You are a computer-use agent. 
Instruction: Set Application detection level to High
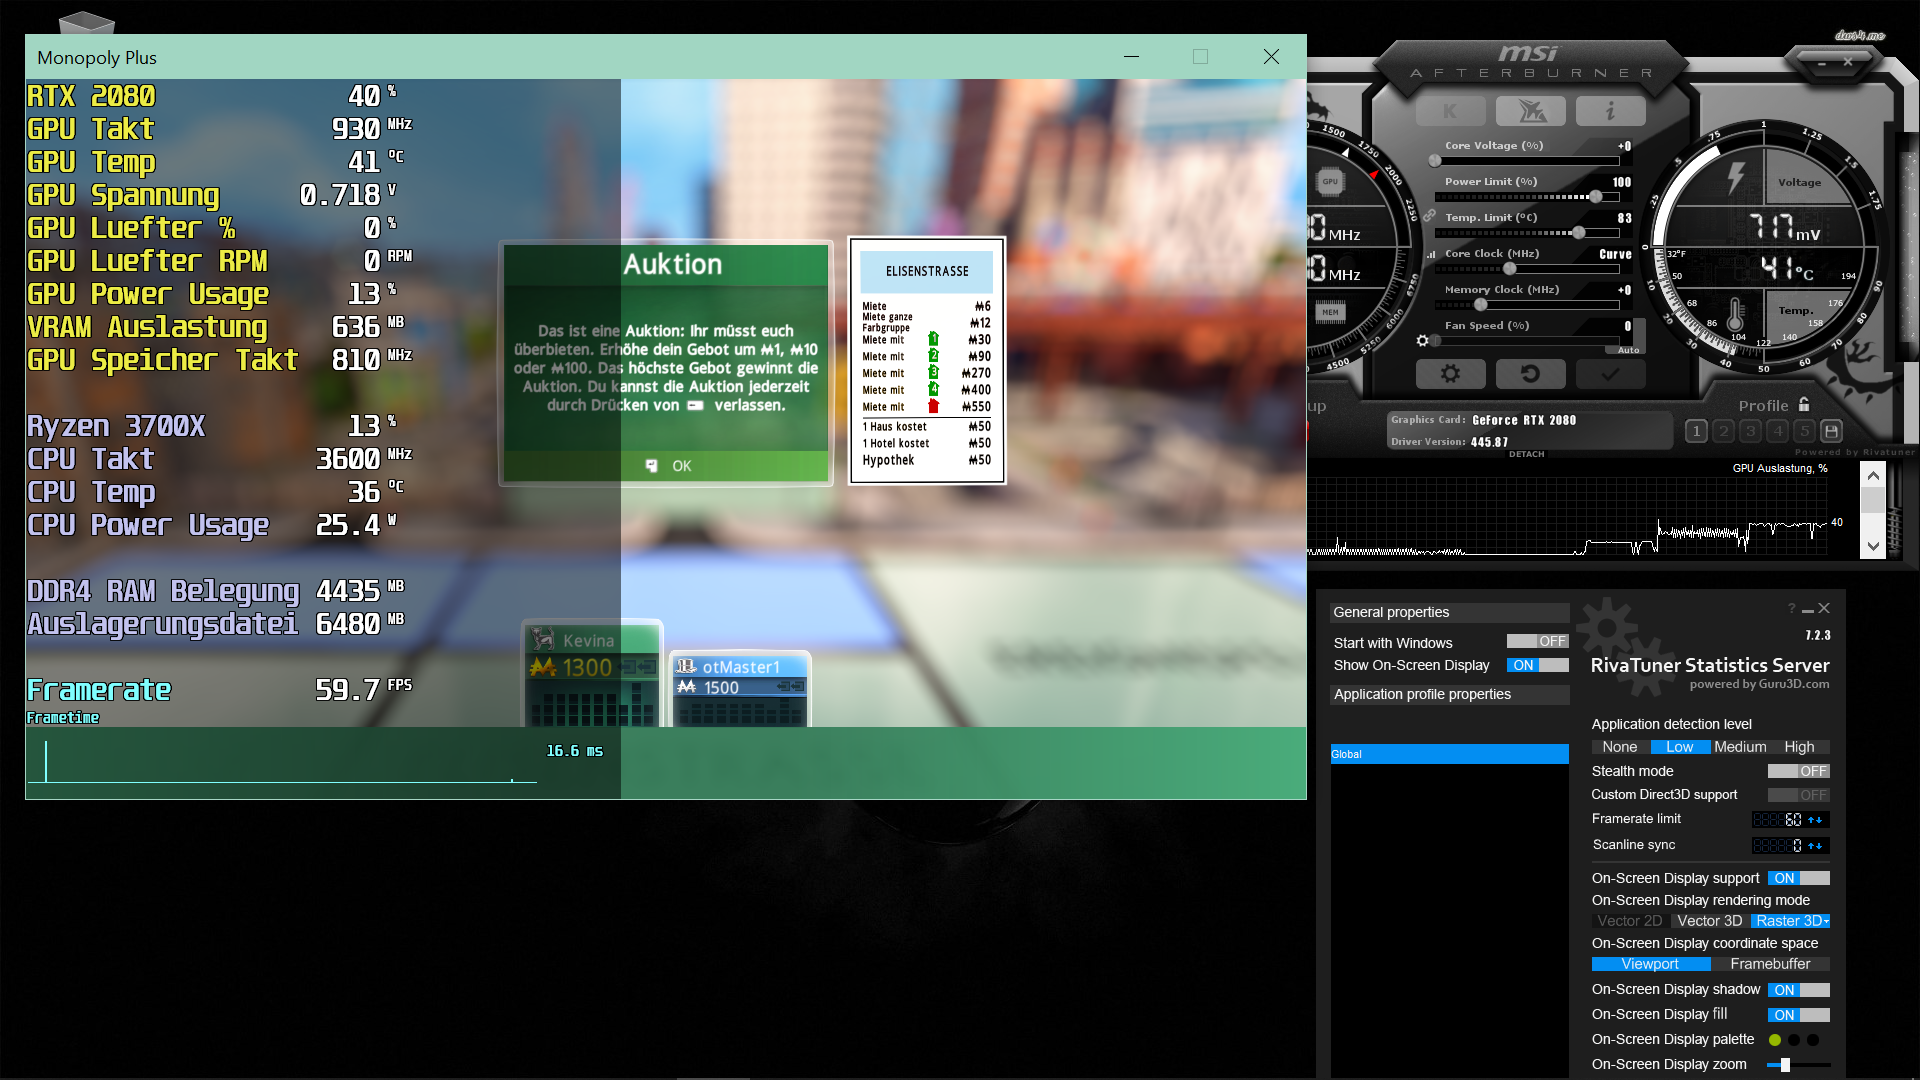(1800, 747)
